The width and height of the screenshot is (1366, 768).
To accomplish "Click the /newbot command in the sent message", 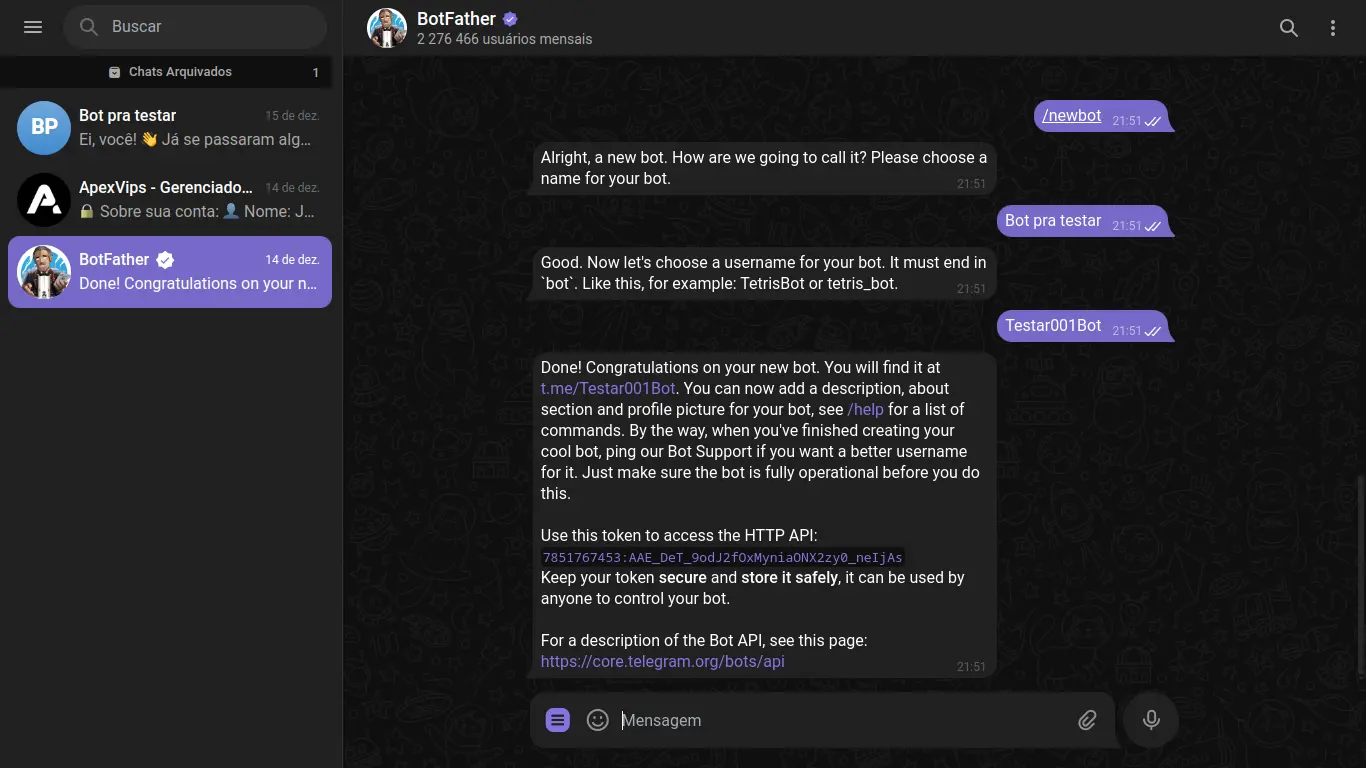I will (x=1072, y=116).
